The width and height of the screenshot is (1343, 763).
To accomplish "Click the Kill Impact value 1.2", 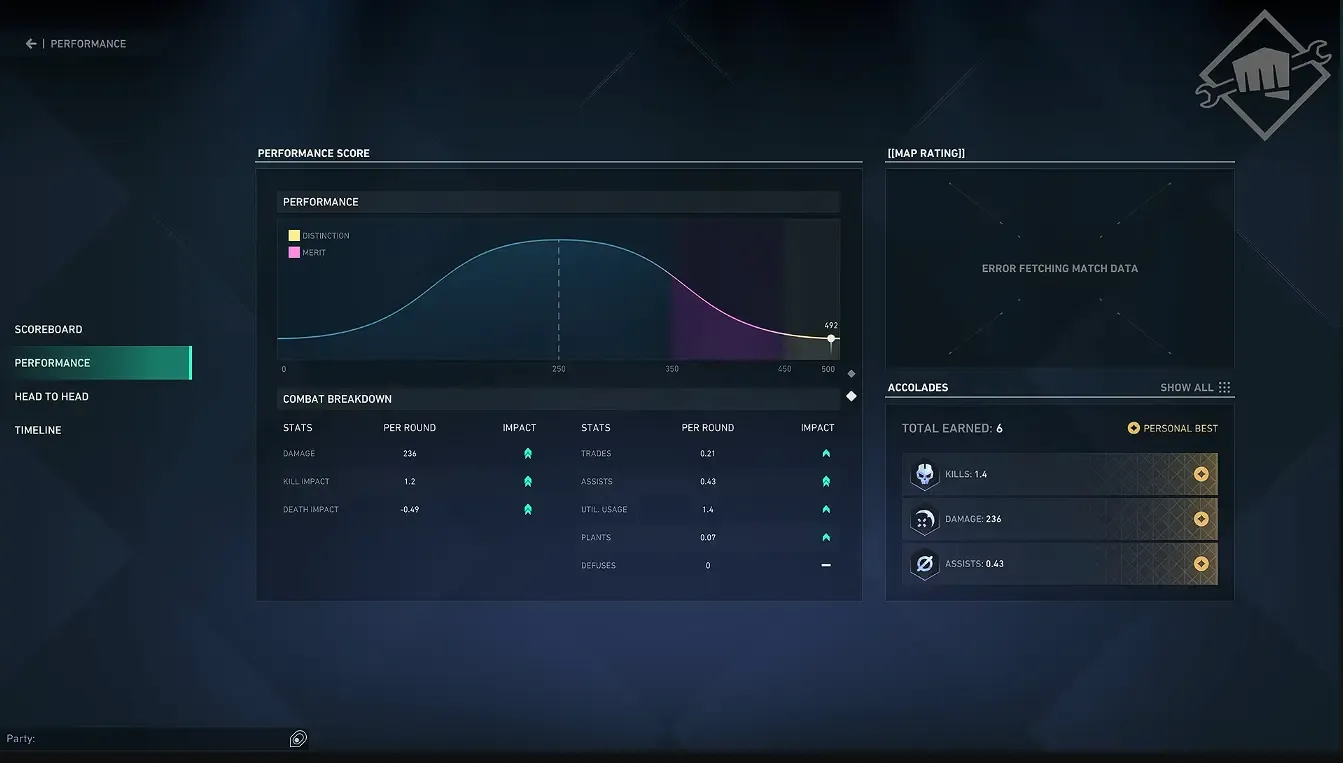I will point(410,482).
